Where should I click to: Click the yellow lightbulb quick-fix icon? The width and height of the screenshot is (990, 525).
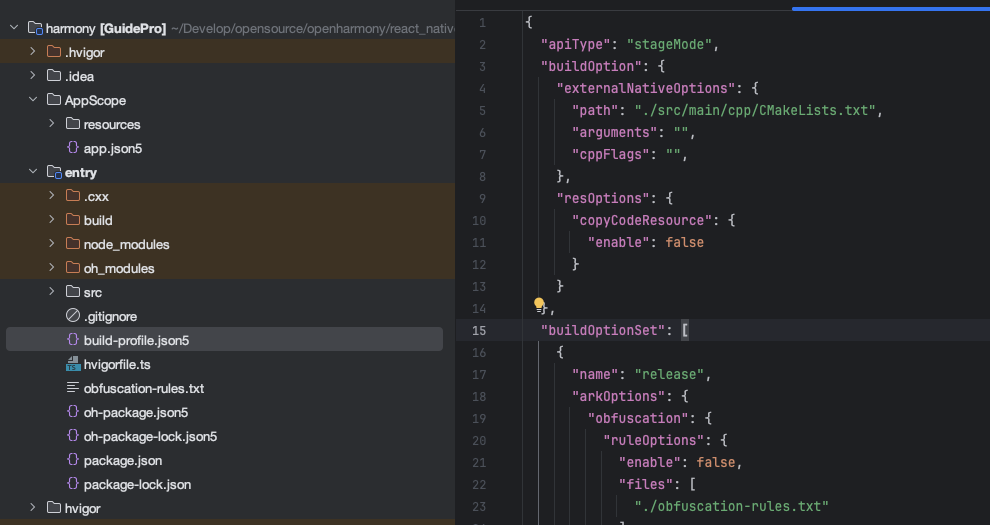pyautogui.click(x=539, y=305)
